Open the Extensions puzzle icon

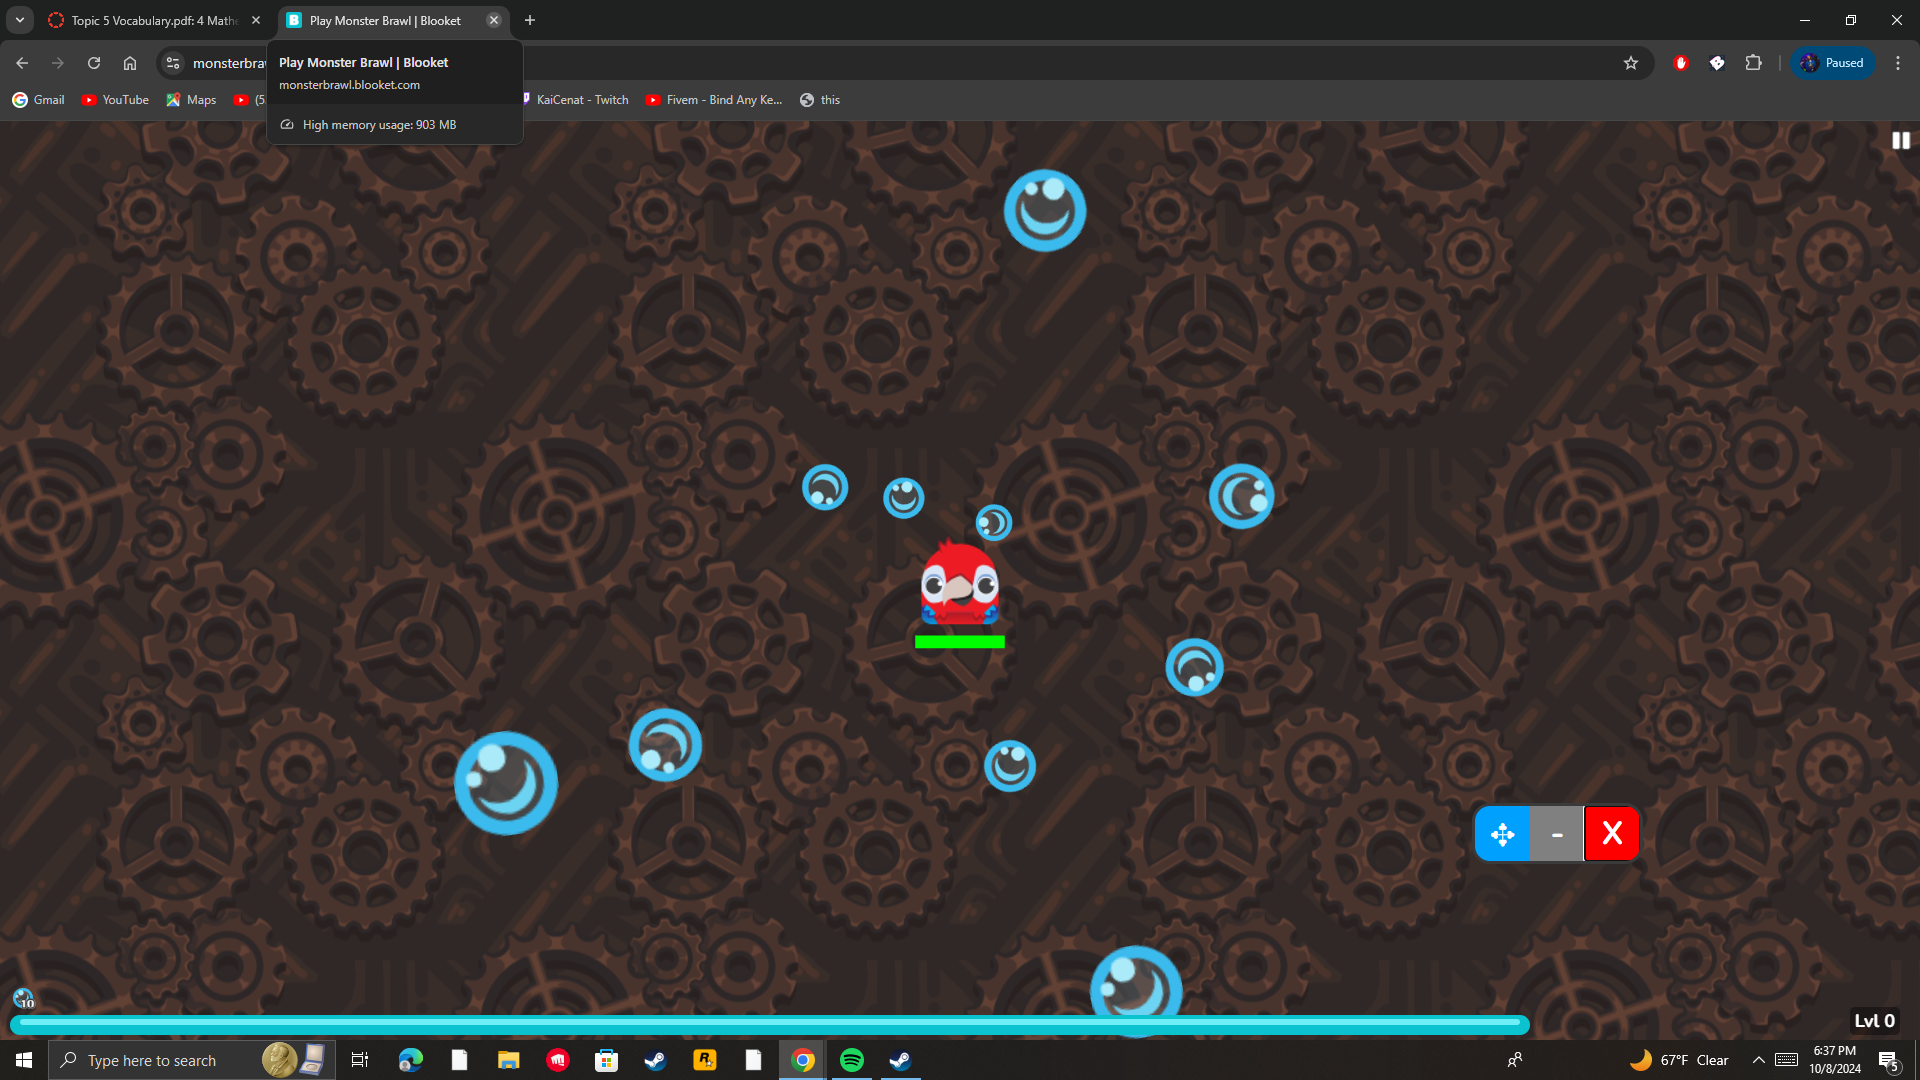click(1753, 63)
